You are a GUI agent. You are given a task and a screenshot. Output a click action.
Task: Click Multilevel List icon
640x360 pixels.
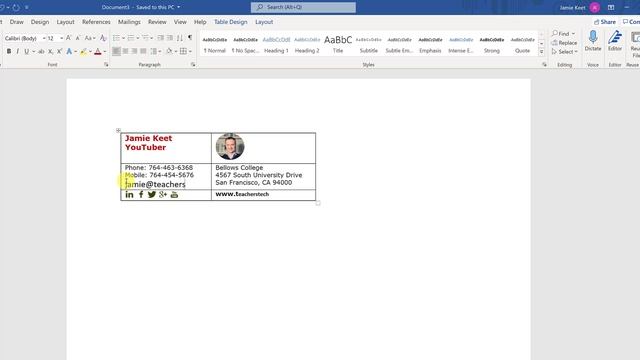coord(145,38)
